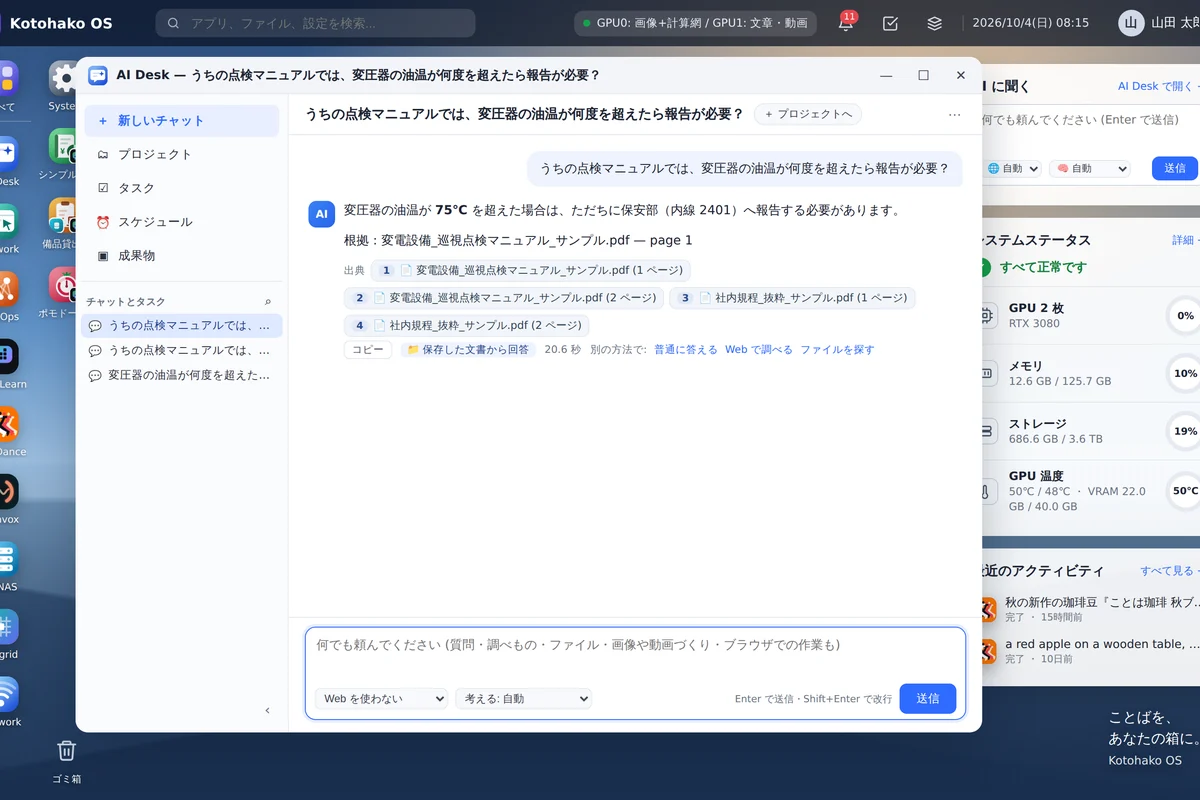Open the grid app icon in the dock
Viewport: 1200px width, 800px height.
click(7, 627)
